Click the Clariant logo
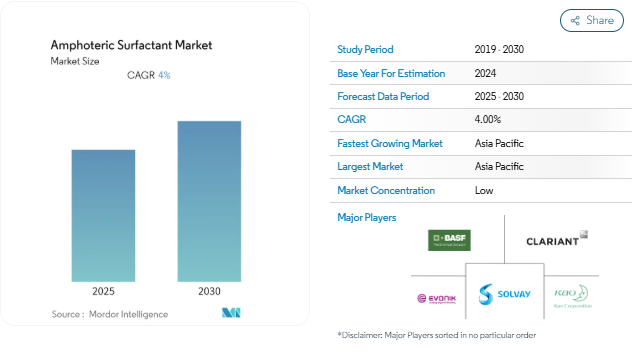Viewport: 634px width, 361px height. click(557, 239)
